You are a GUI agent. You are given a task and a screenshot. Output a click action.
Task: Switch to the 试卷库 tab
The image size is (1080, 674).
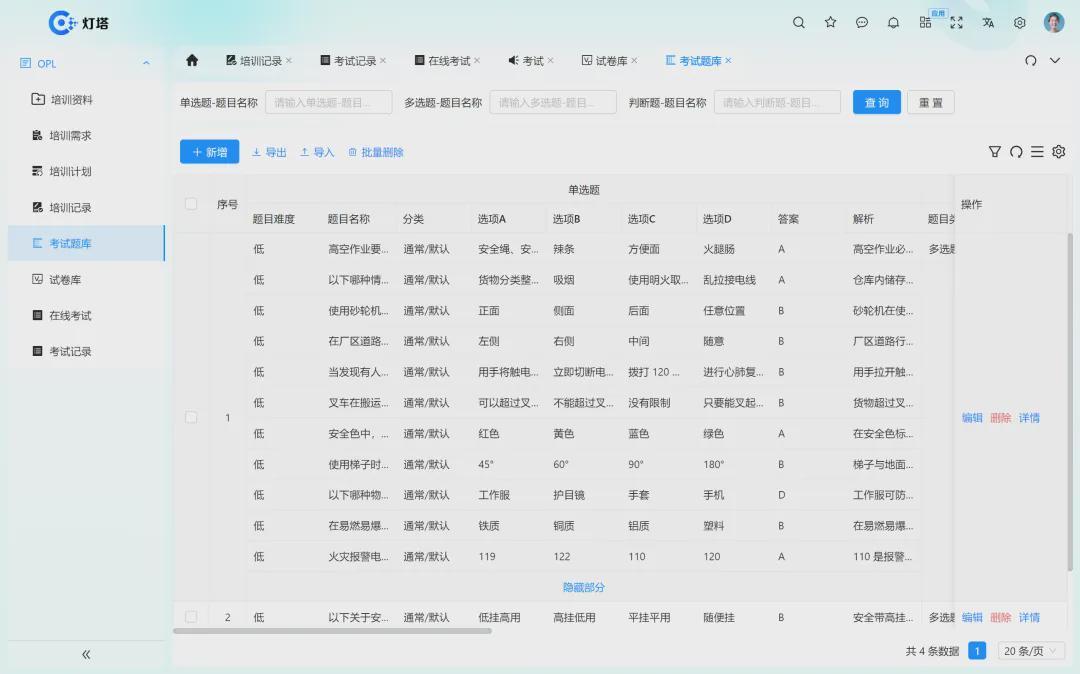point(605,61)
